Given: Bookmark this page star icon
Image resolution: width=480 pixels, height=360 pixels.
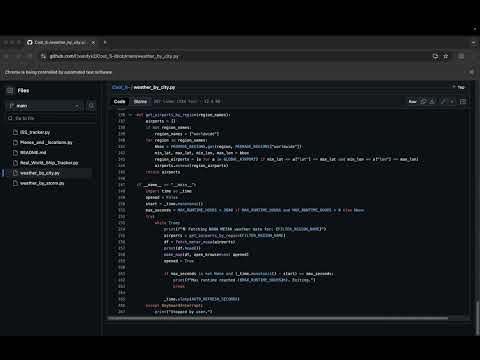Looking at the screenshot, I should pos(446,56).
